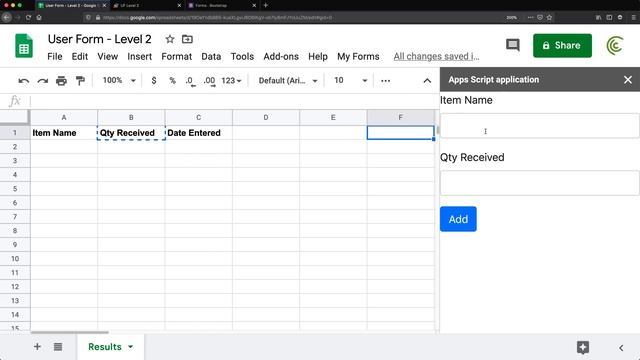Viewport: 640px width, 360px height.
Task: Click the Explore button at bottom right
Action: (x=583, y=347)
